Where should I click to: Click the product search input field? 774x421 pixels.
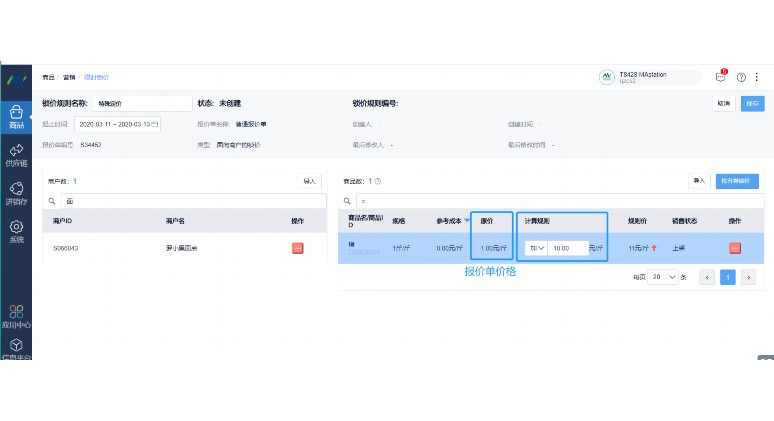(x=560, y=201)
